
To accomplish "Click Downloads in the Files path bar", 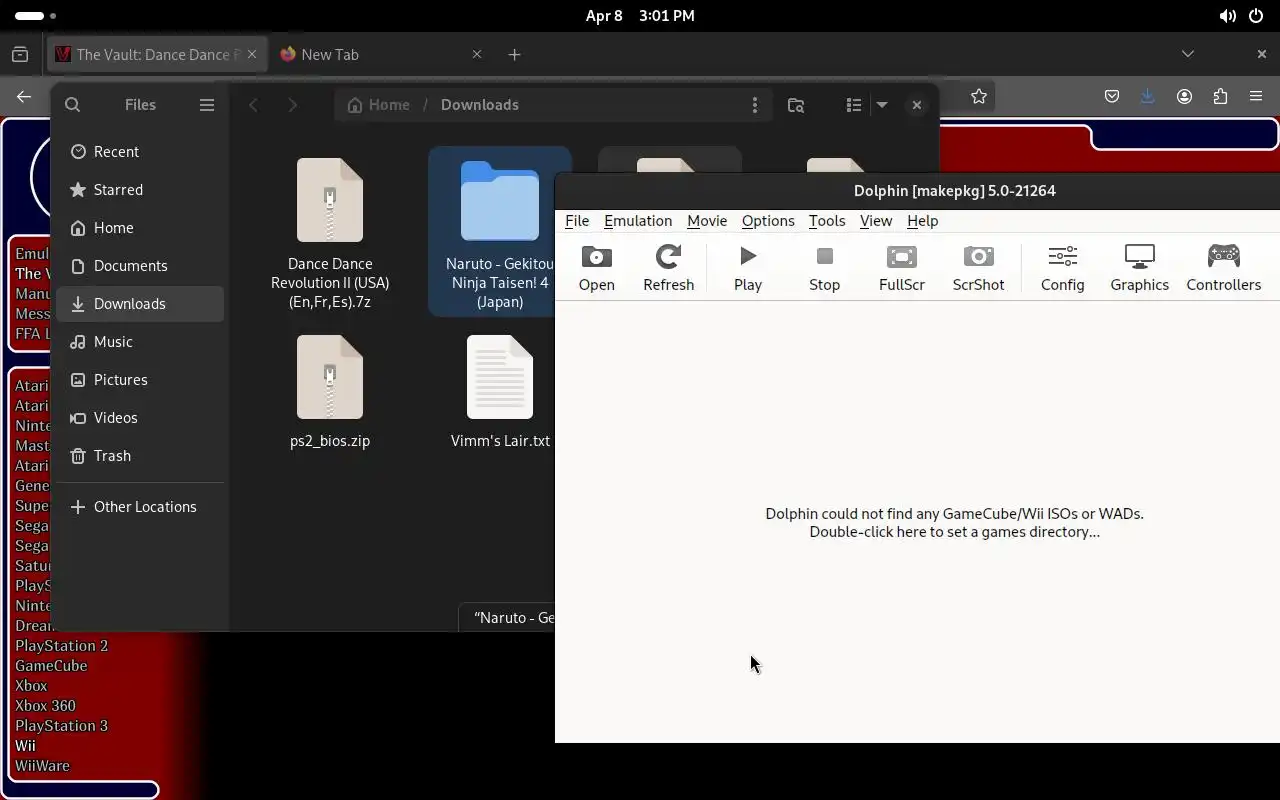I will point(480,105).
